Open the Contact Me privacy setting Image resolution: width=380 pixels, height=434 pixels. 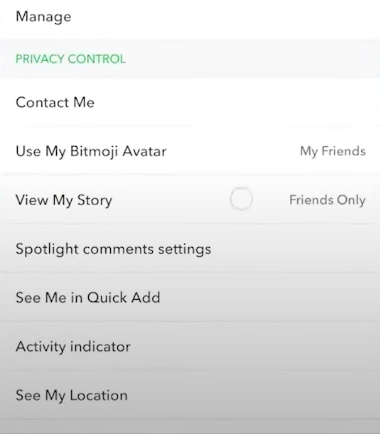click(x=190, y=102)
